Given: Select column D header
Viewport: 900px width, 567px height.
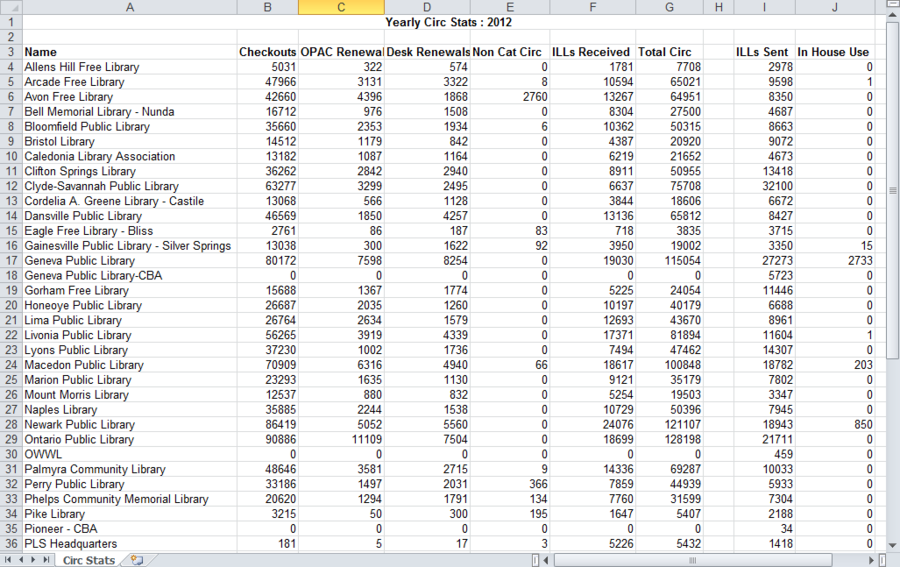Looking at the screenshot, I should click(x=427, y=7).
